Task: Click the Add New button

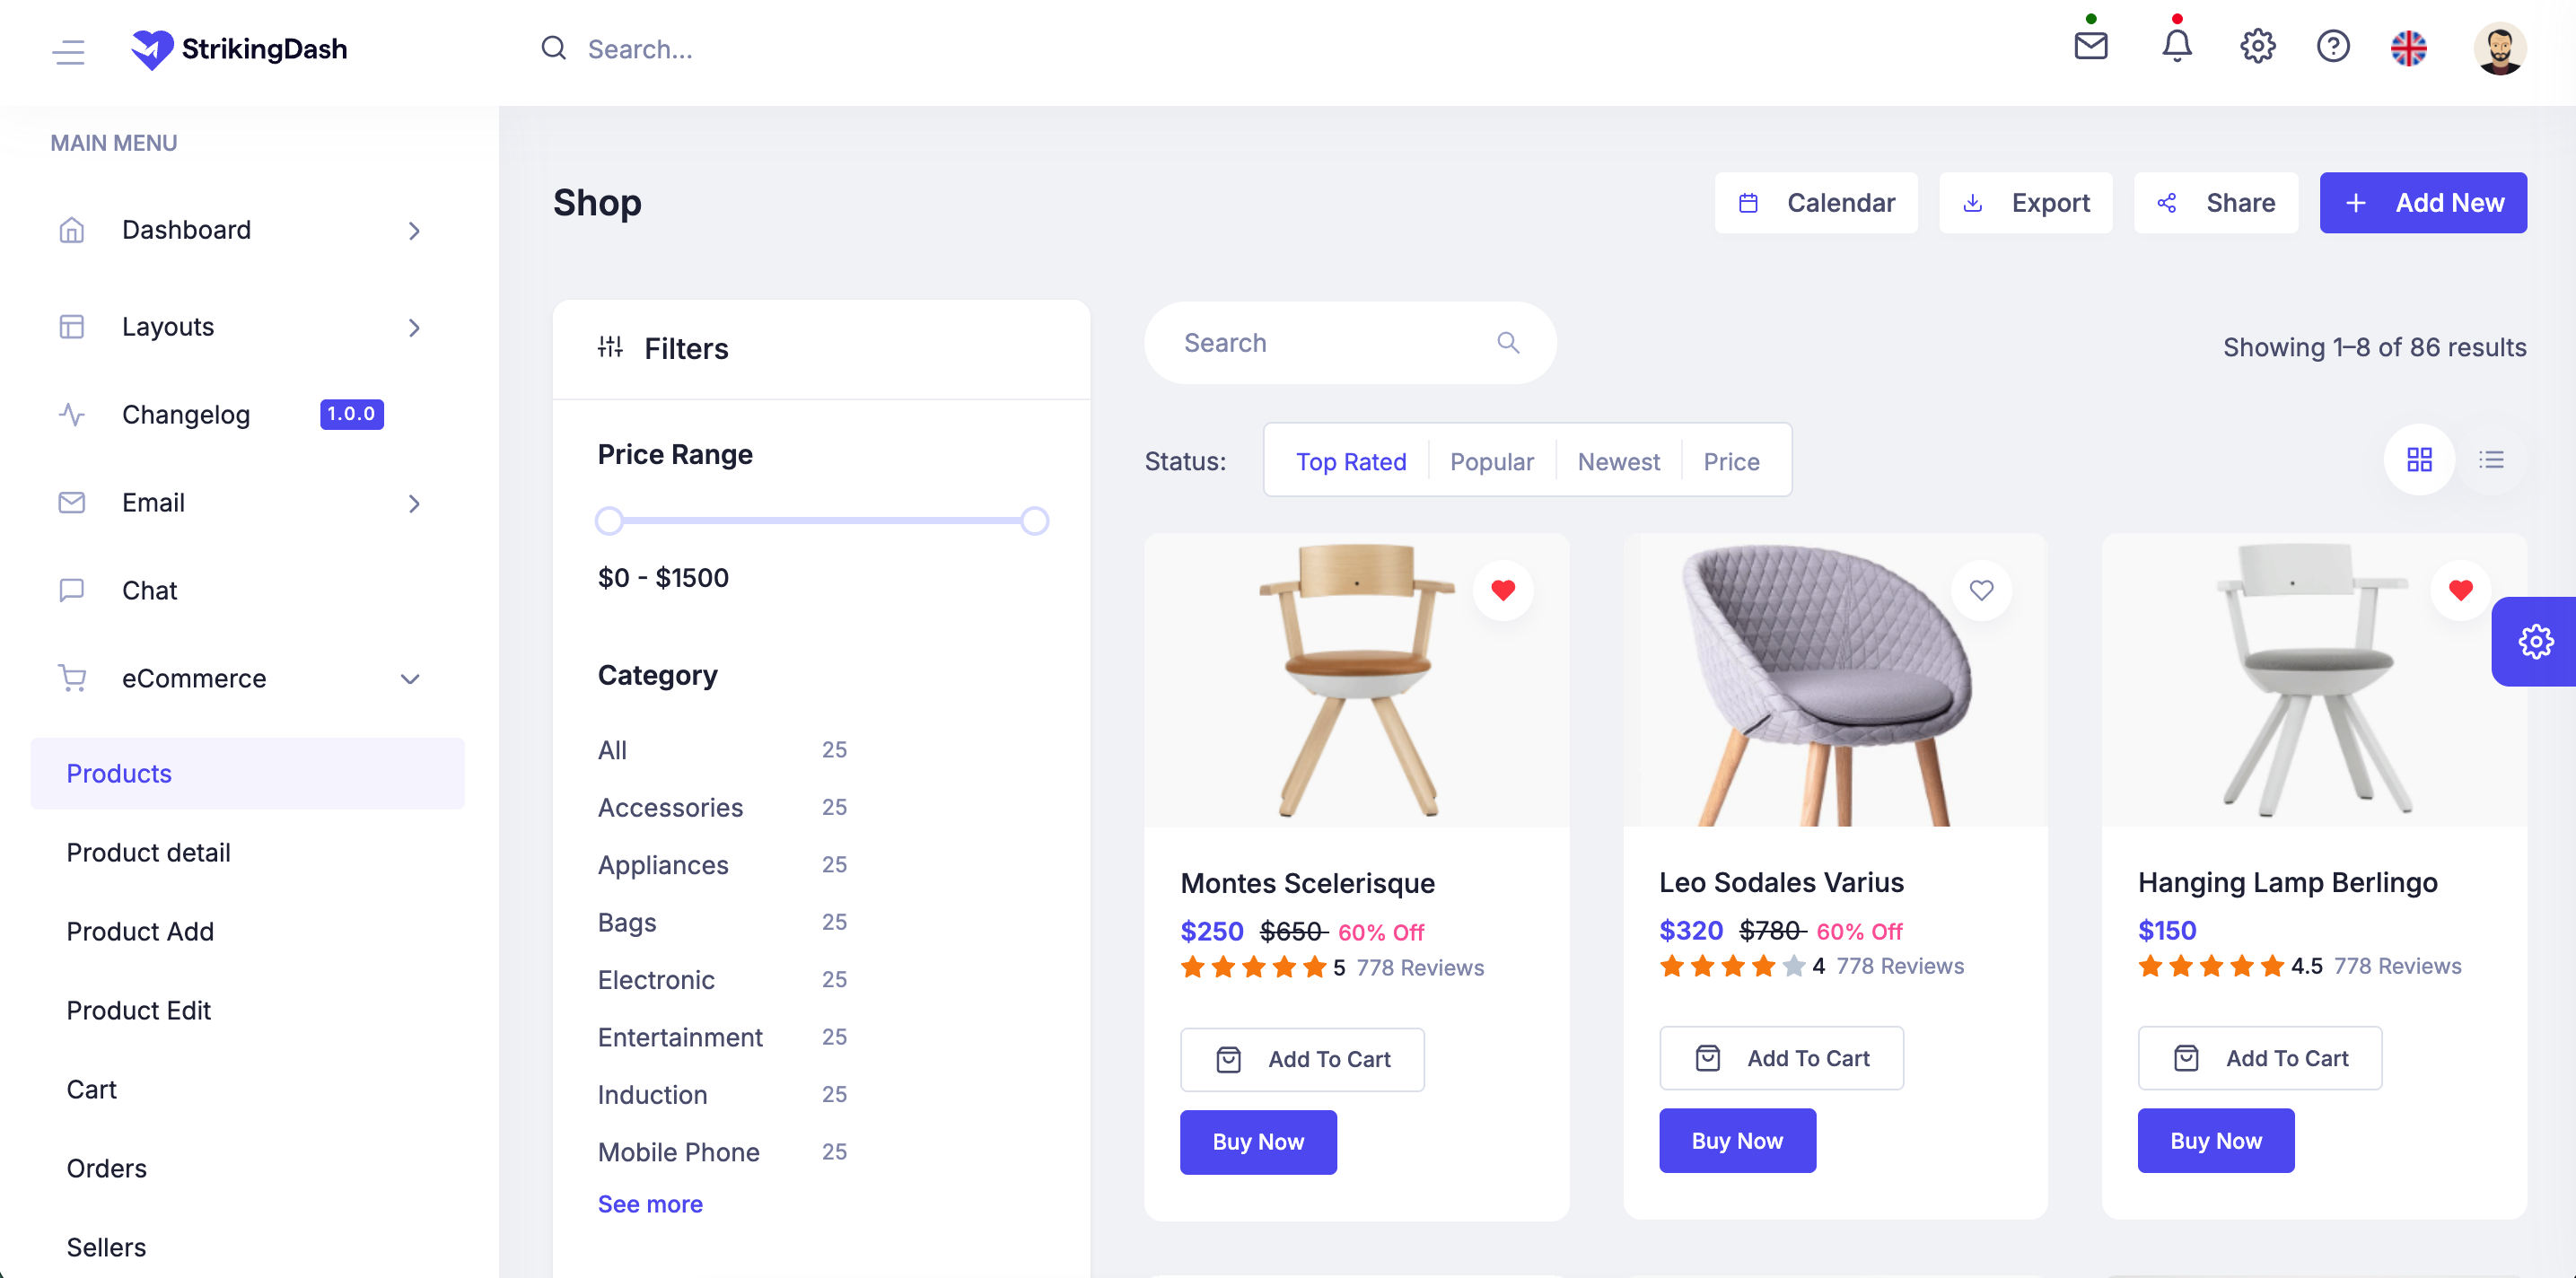Action: (x=2423, y=202)
